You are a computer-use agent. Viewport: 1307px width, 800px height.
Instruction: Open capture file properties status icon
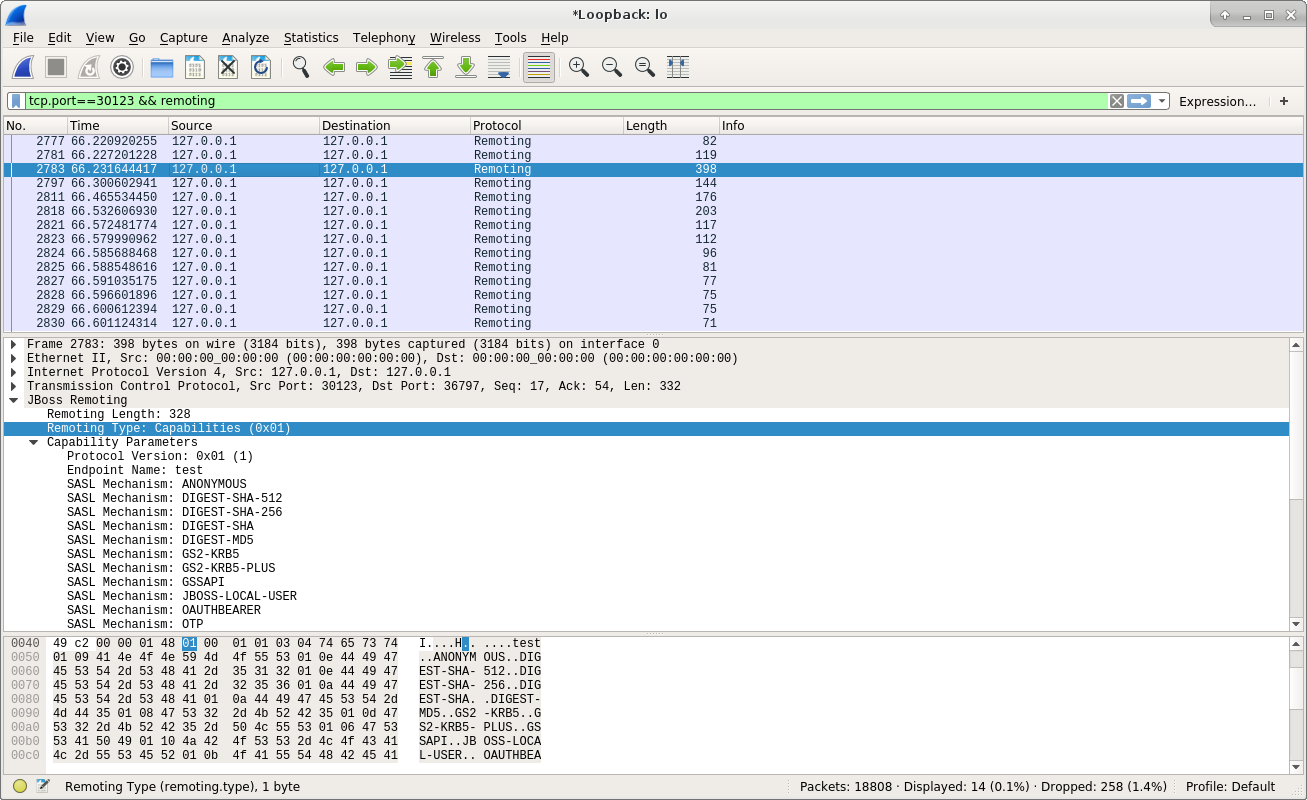[x=43, y=786]
